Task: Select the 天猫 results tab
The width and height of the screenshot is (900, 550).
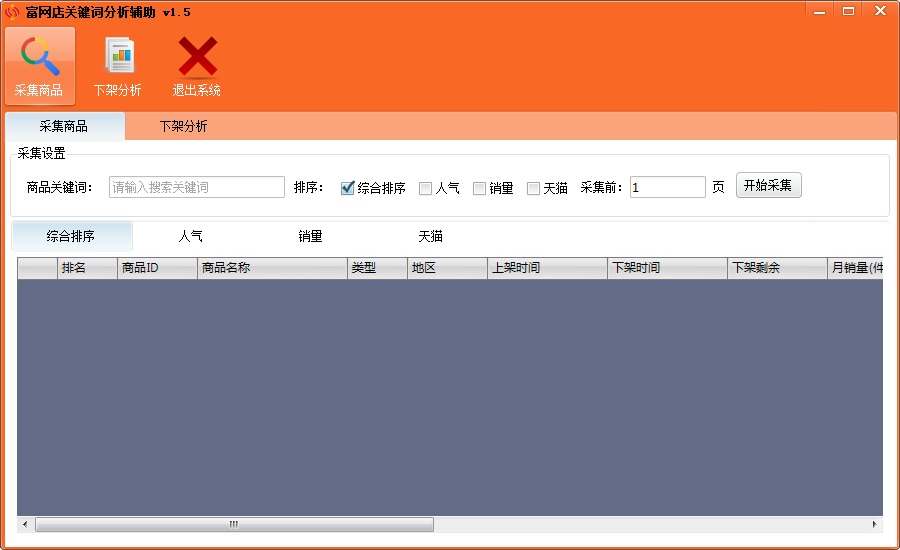Action: click(x=430, y=237)
